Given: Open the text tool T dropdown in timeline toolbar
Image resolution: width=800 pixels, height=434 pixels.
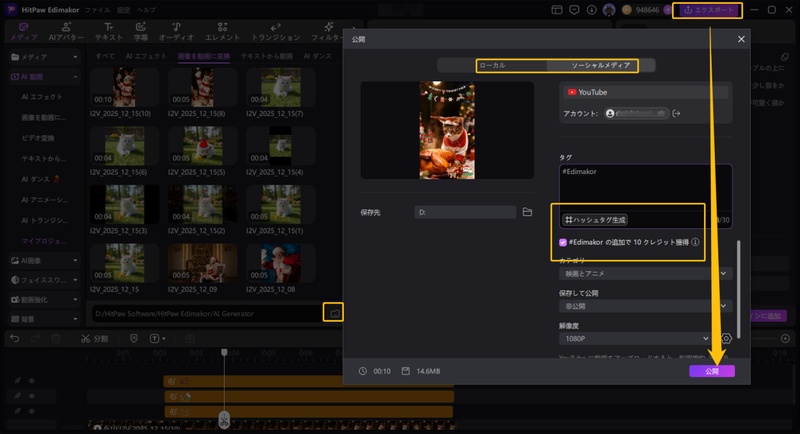Looking at the screenshot, I should (157, 339).
